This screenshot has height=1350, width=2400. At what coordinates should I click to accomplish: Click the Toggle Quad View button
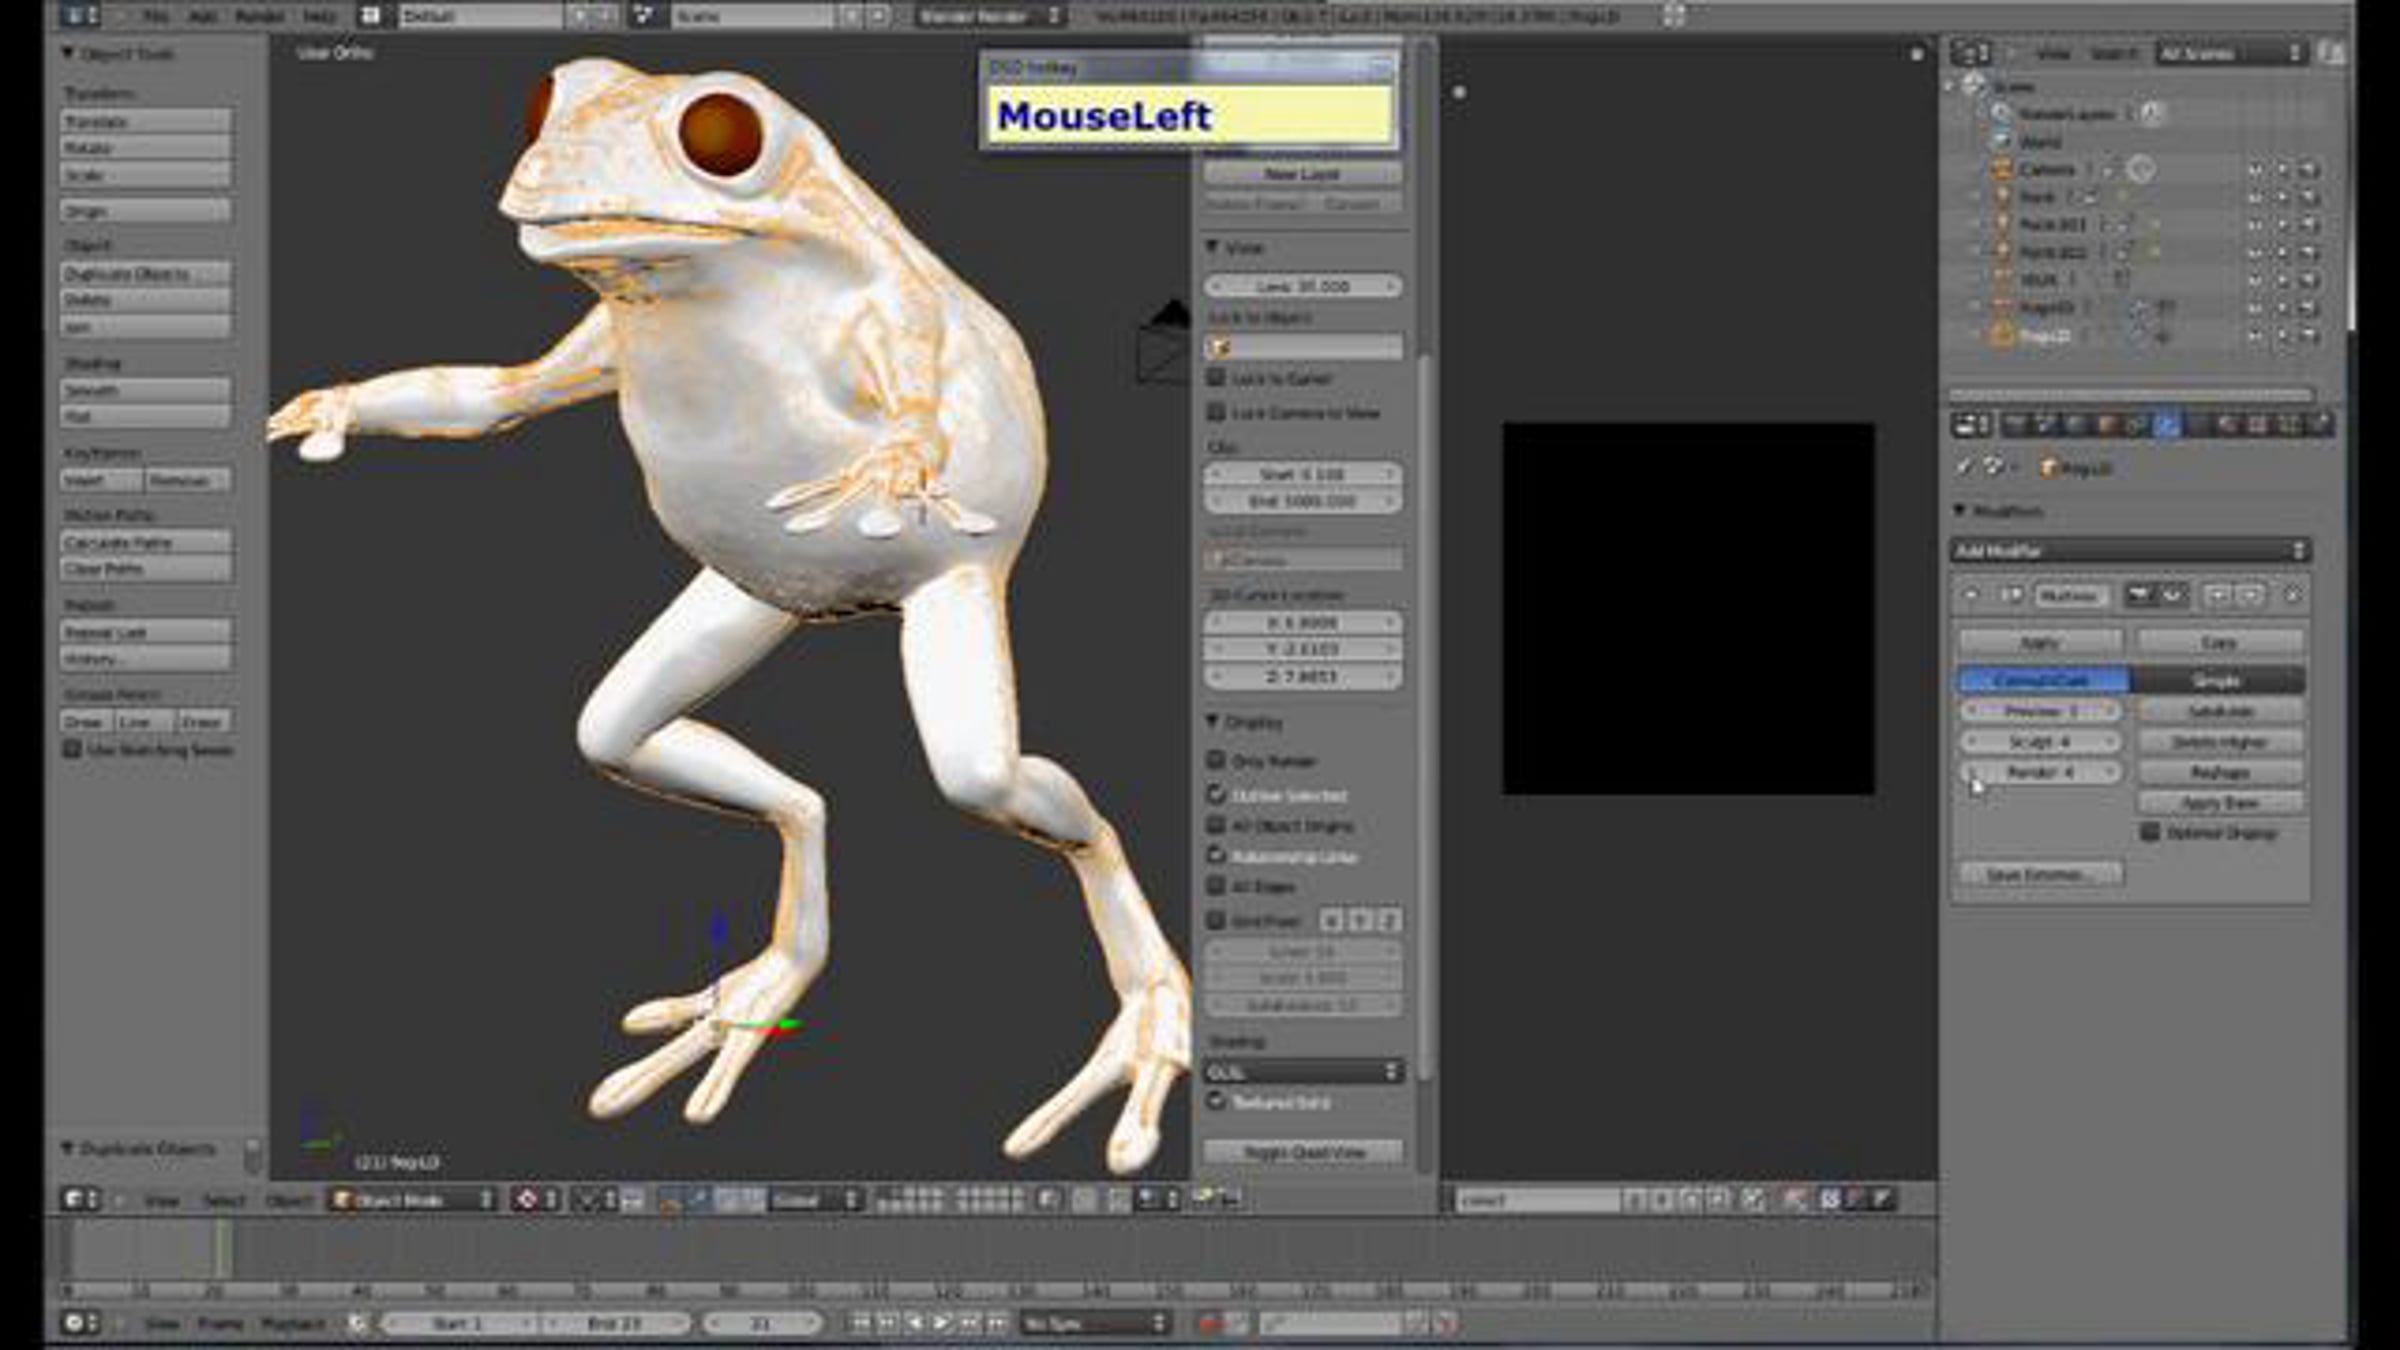click(1304, 1152)
